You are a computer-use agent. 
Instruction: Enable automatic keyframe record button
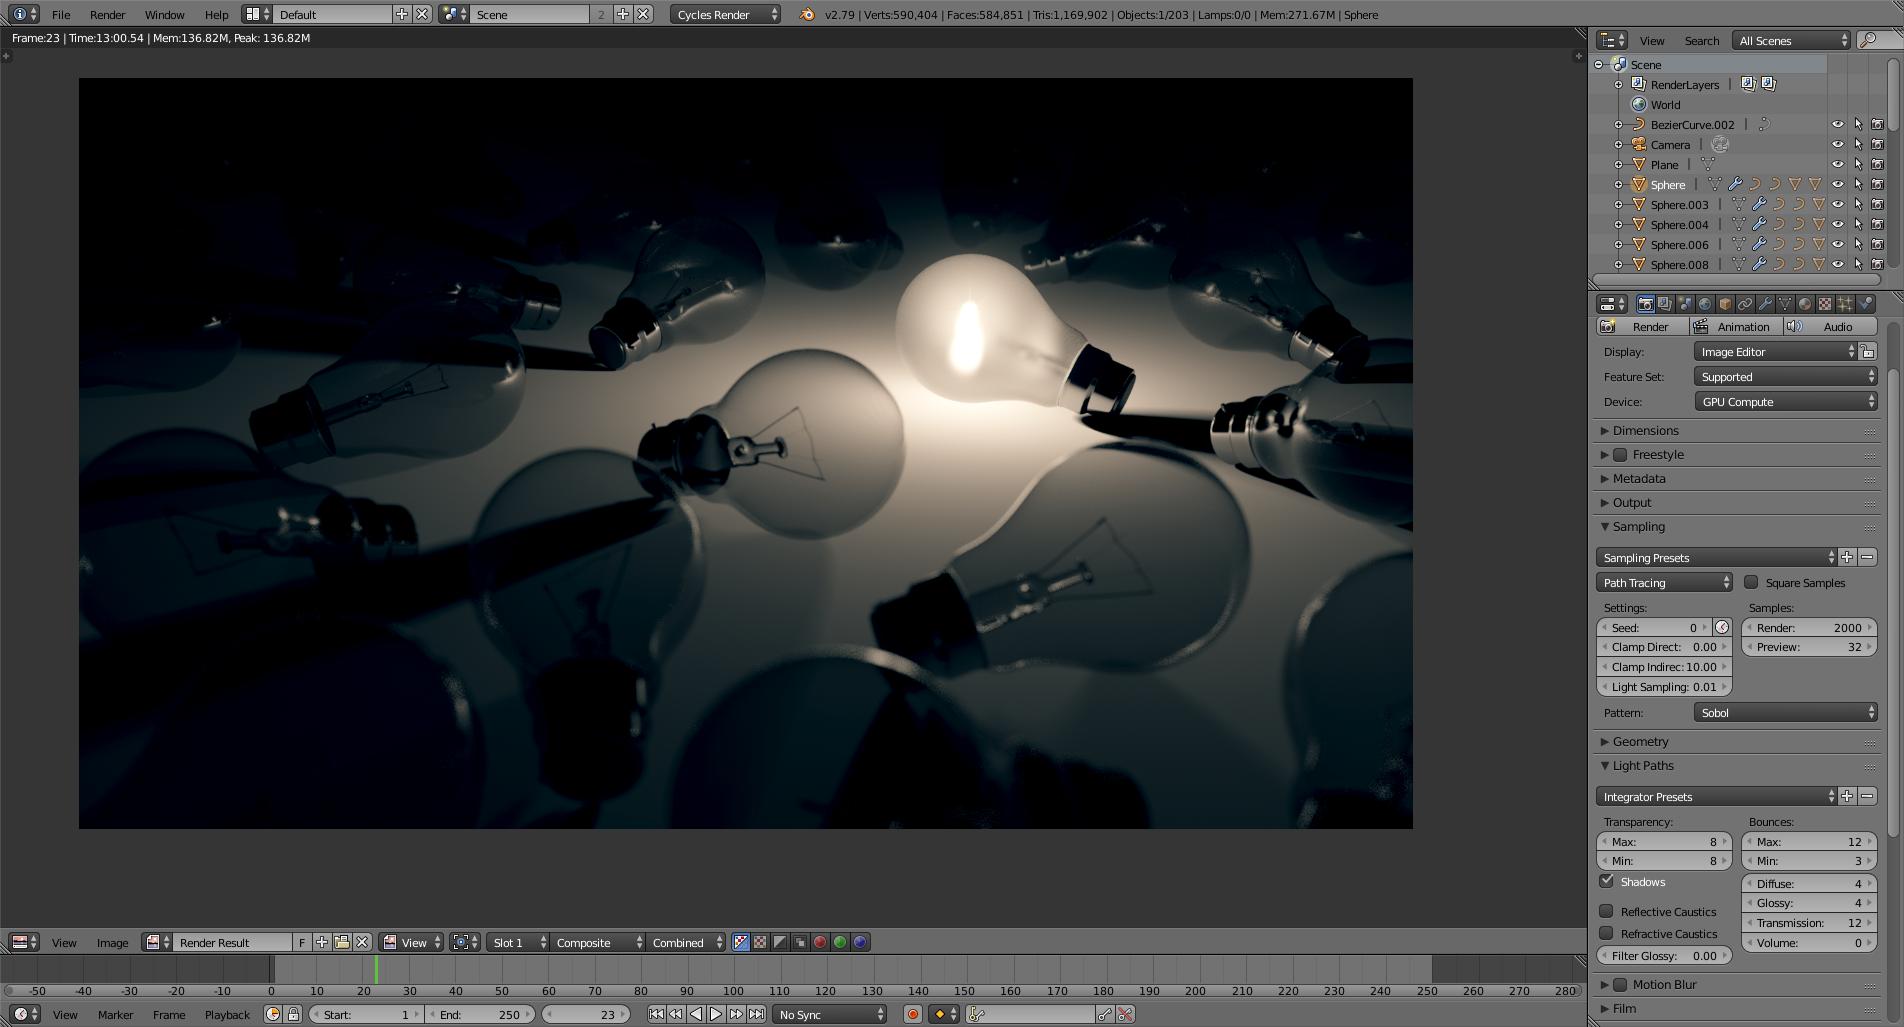pyautogui.click(x=912, y=1014)
